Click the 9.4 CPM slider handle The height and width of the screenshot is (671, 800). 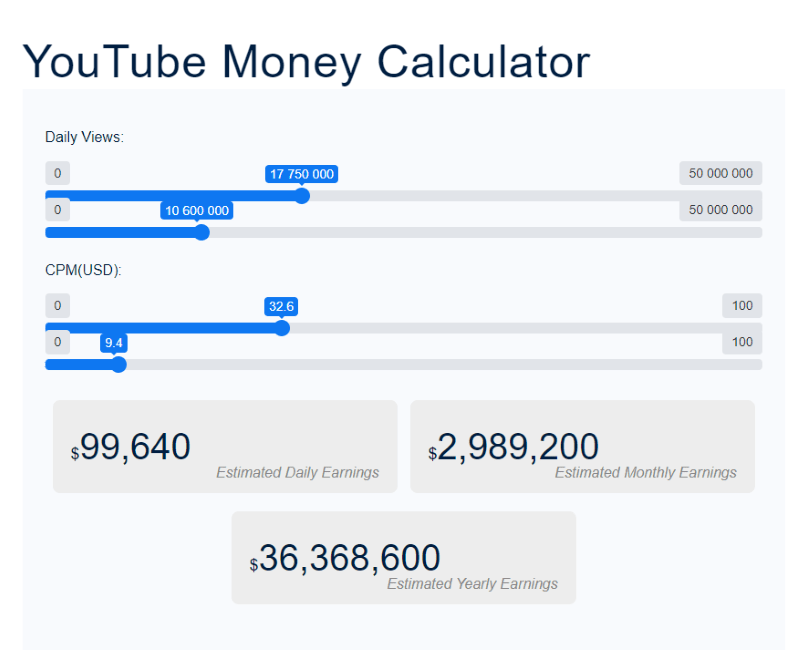(119, 364)
